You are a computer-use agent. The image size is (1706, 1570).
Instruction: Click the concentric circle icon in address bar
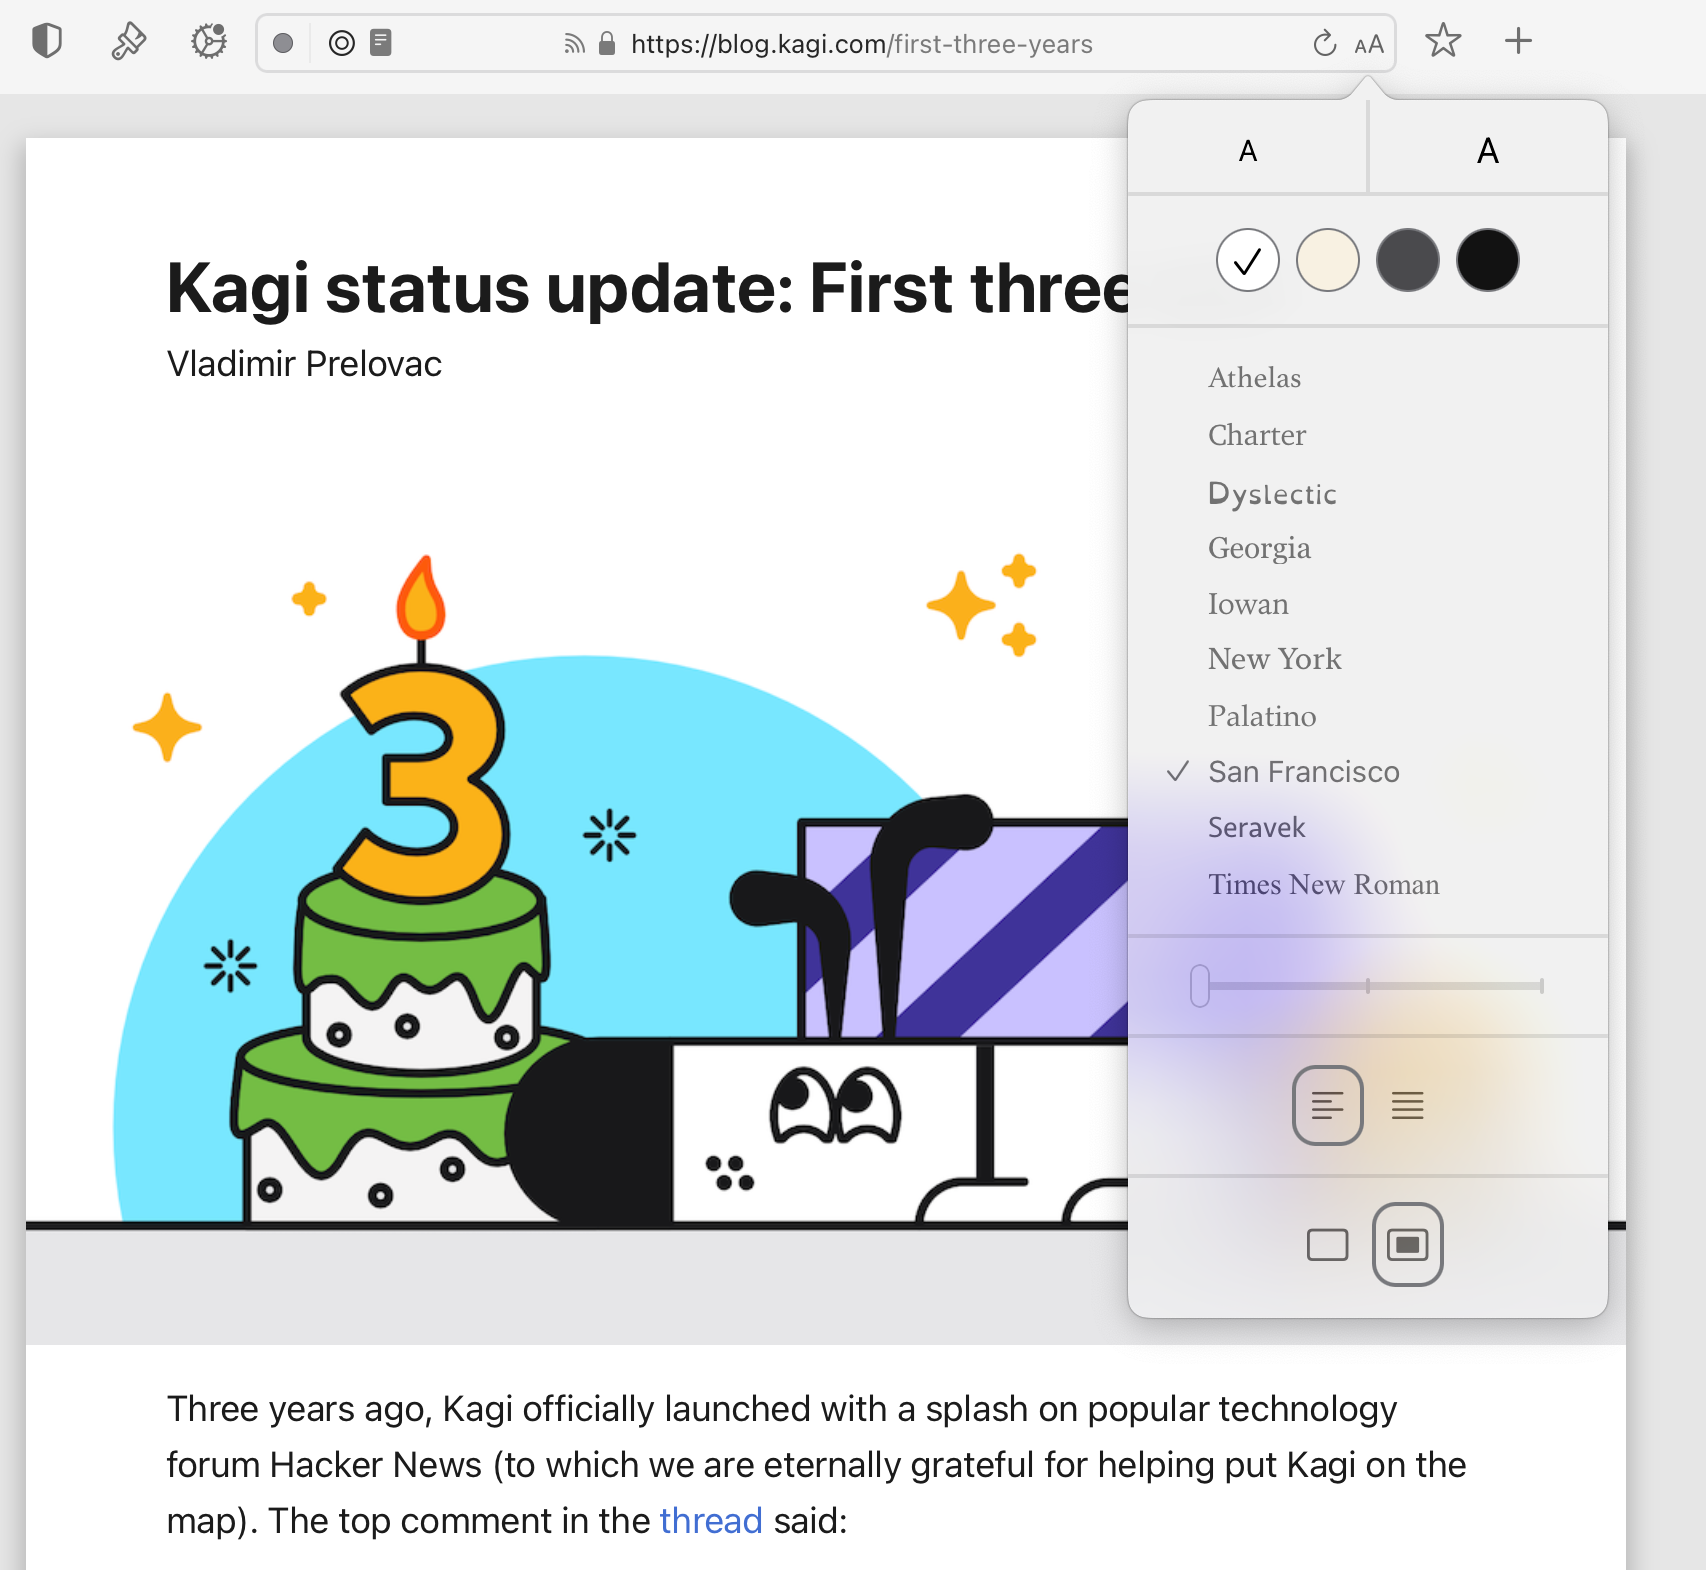point(342,43)
